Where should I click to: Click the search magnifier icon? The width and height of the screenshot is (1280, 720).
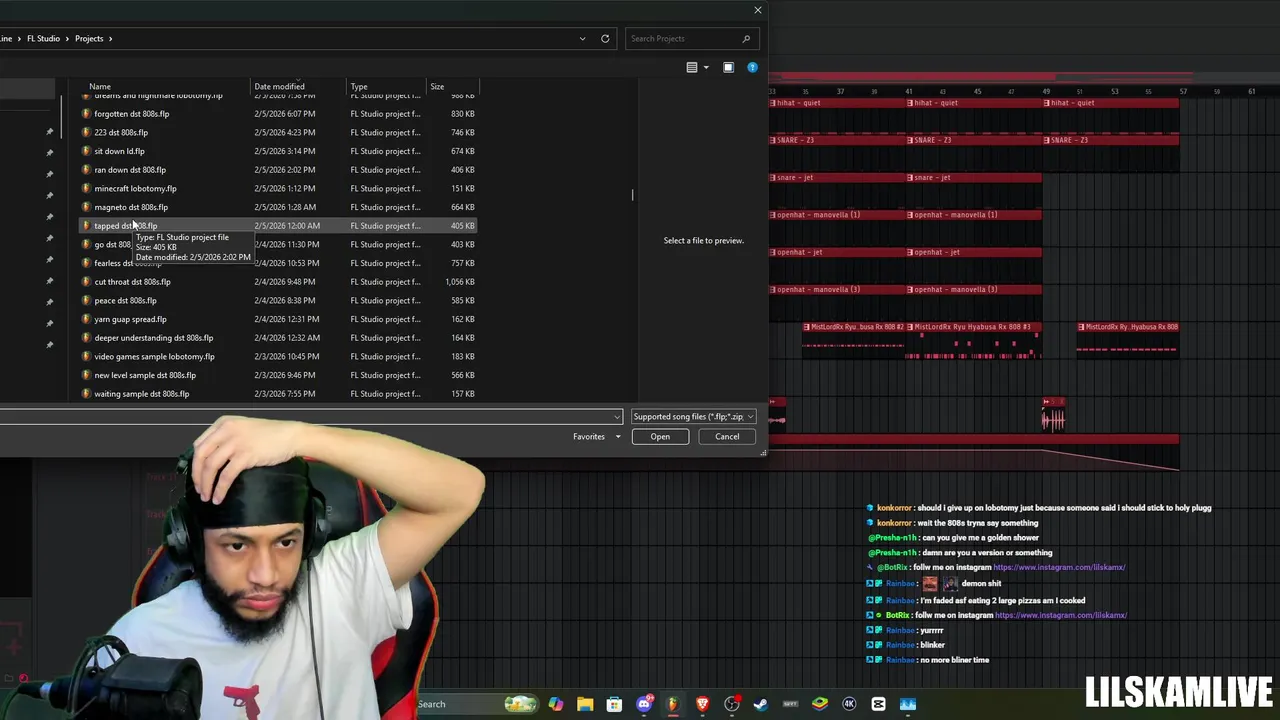(746, 38)
